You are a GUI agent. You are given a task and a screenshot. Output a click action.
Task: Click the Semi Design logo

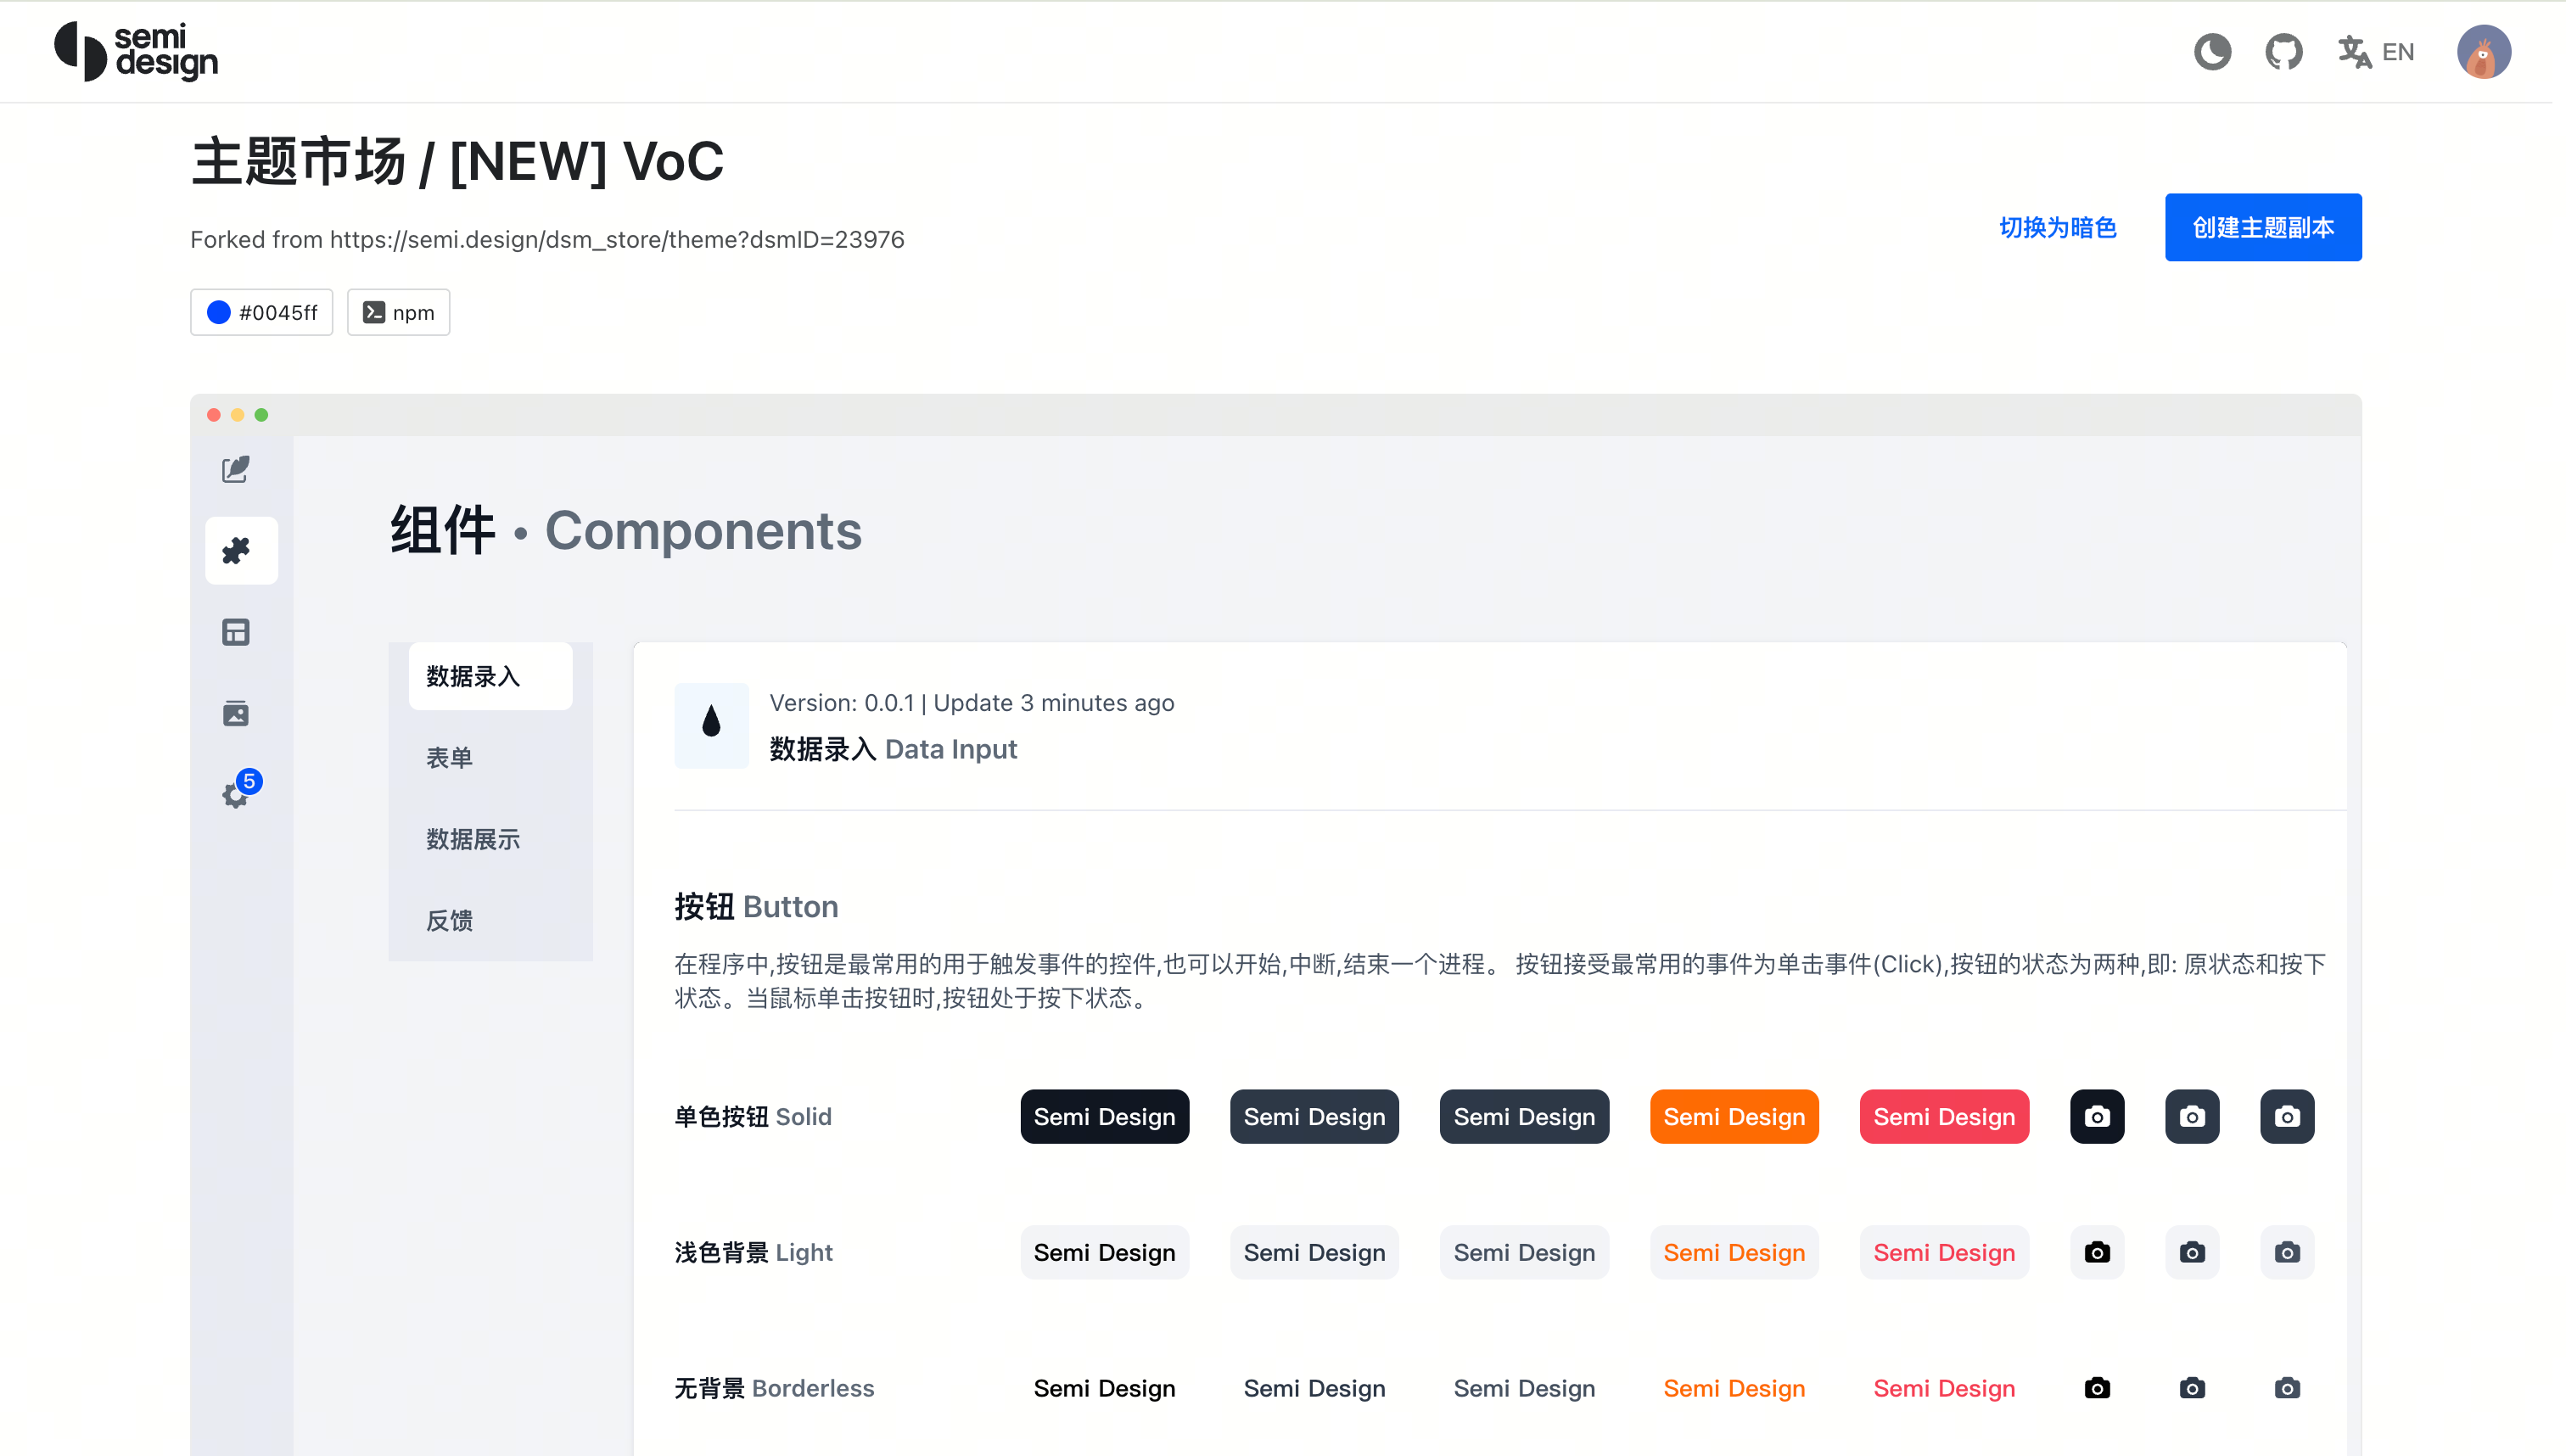tap(136, 51)
